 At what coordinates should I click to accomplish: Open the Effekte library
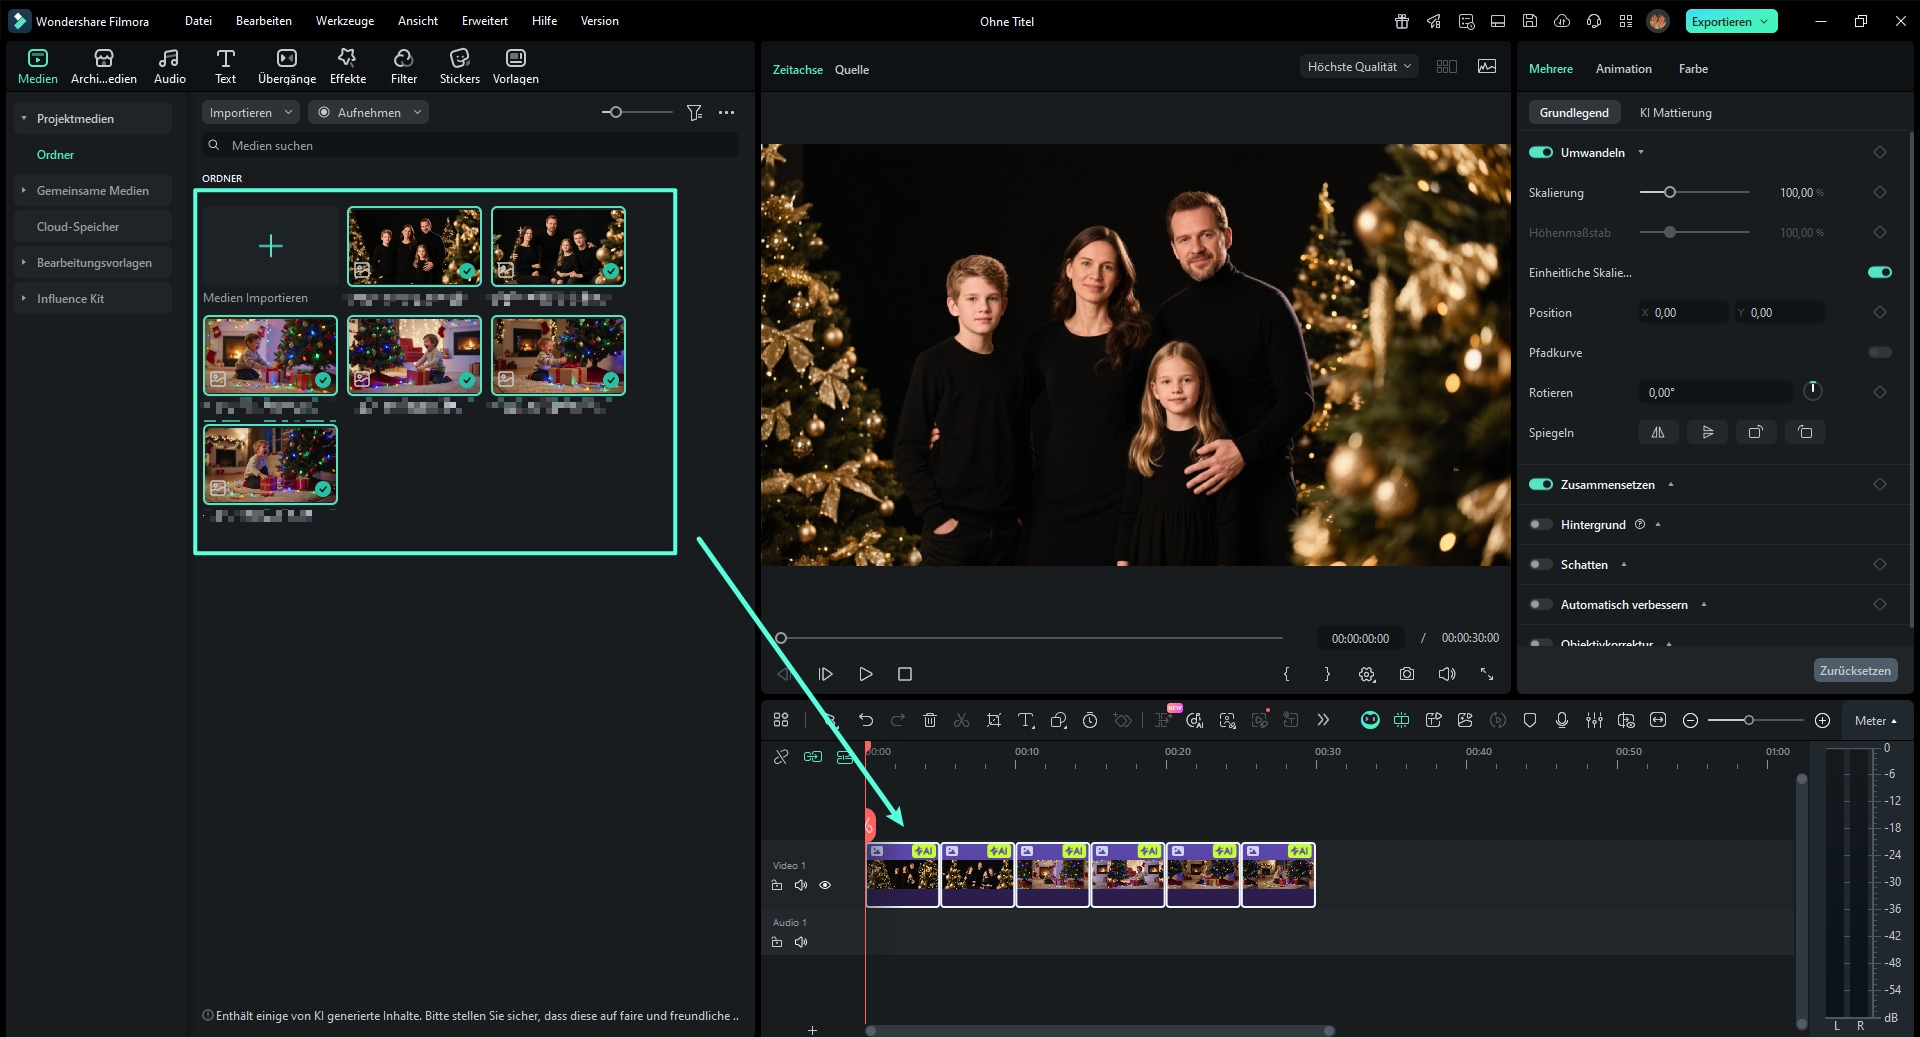pyautogui.click(x=347, y=66)
